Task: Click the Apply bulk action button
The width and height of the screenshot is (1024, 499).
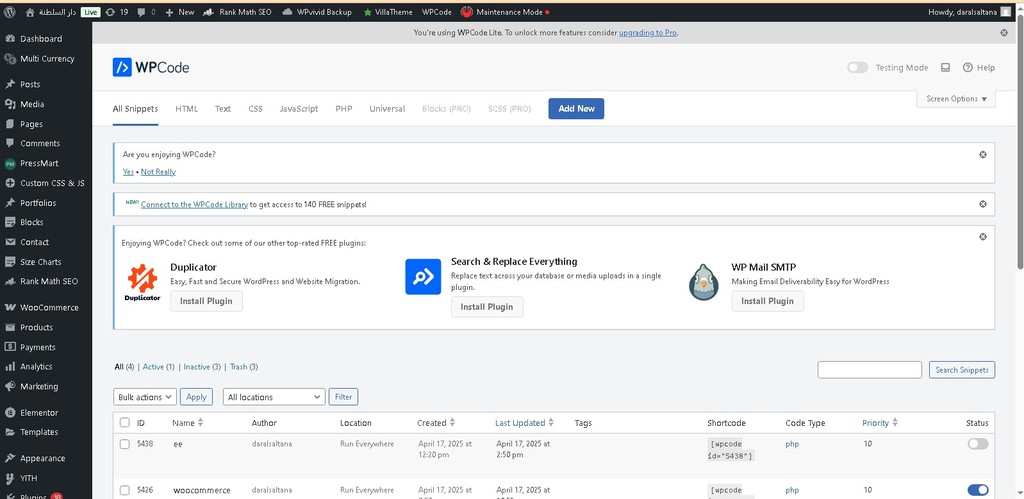Action: coord(197,397)
